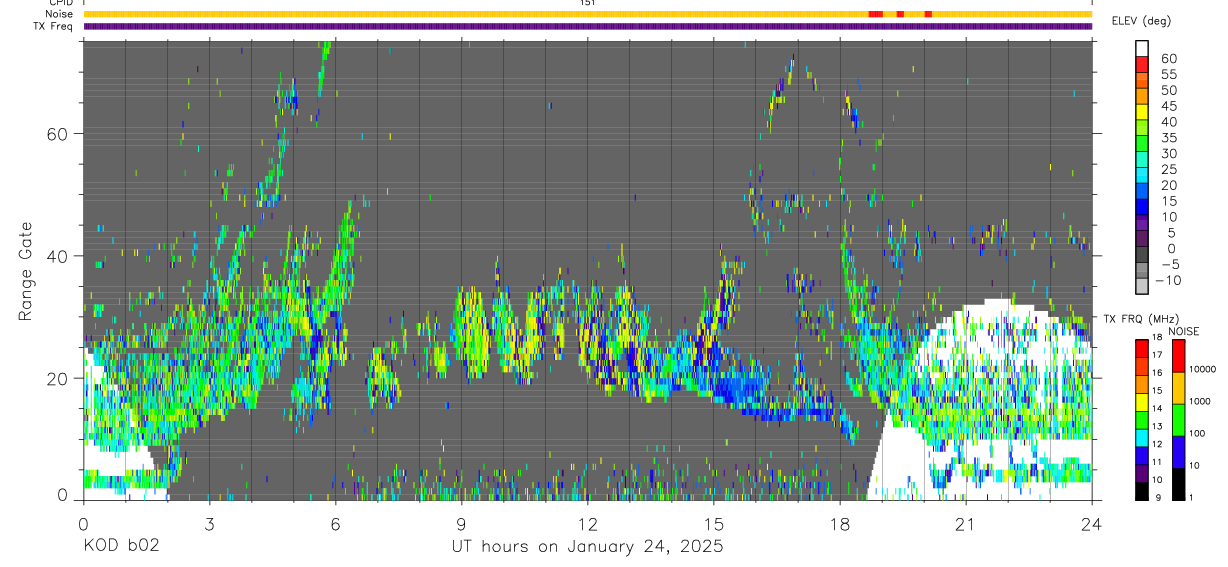Pick the yellow ELEV swatch between 40 and 45
Viewport: 1228px width, 567px height.
point(1142,112)
